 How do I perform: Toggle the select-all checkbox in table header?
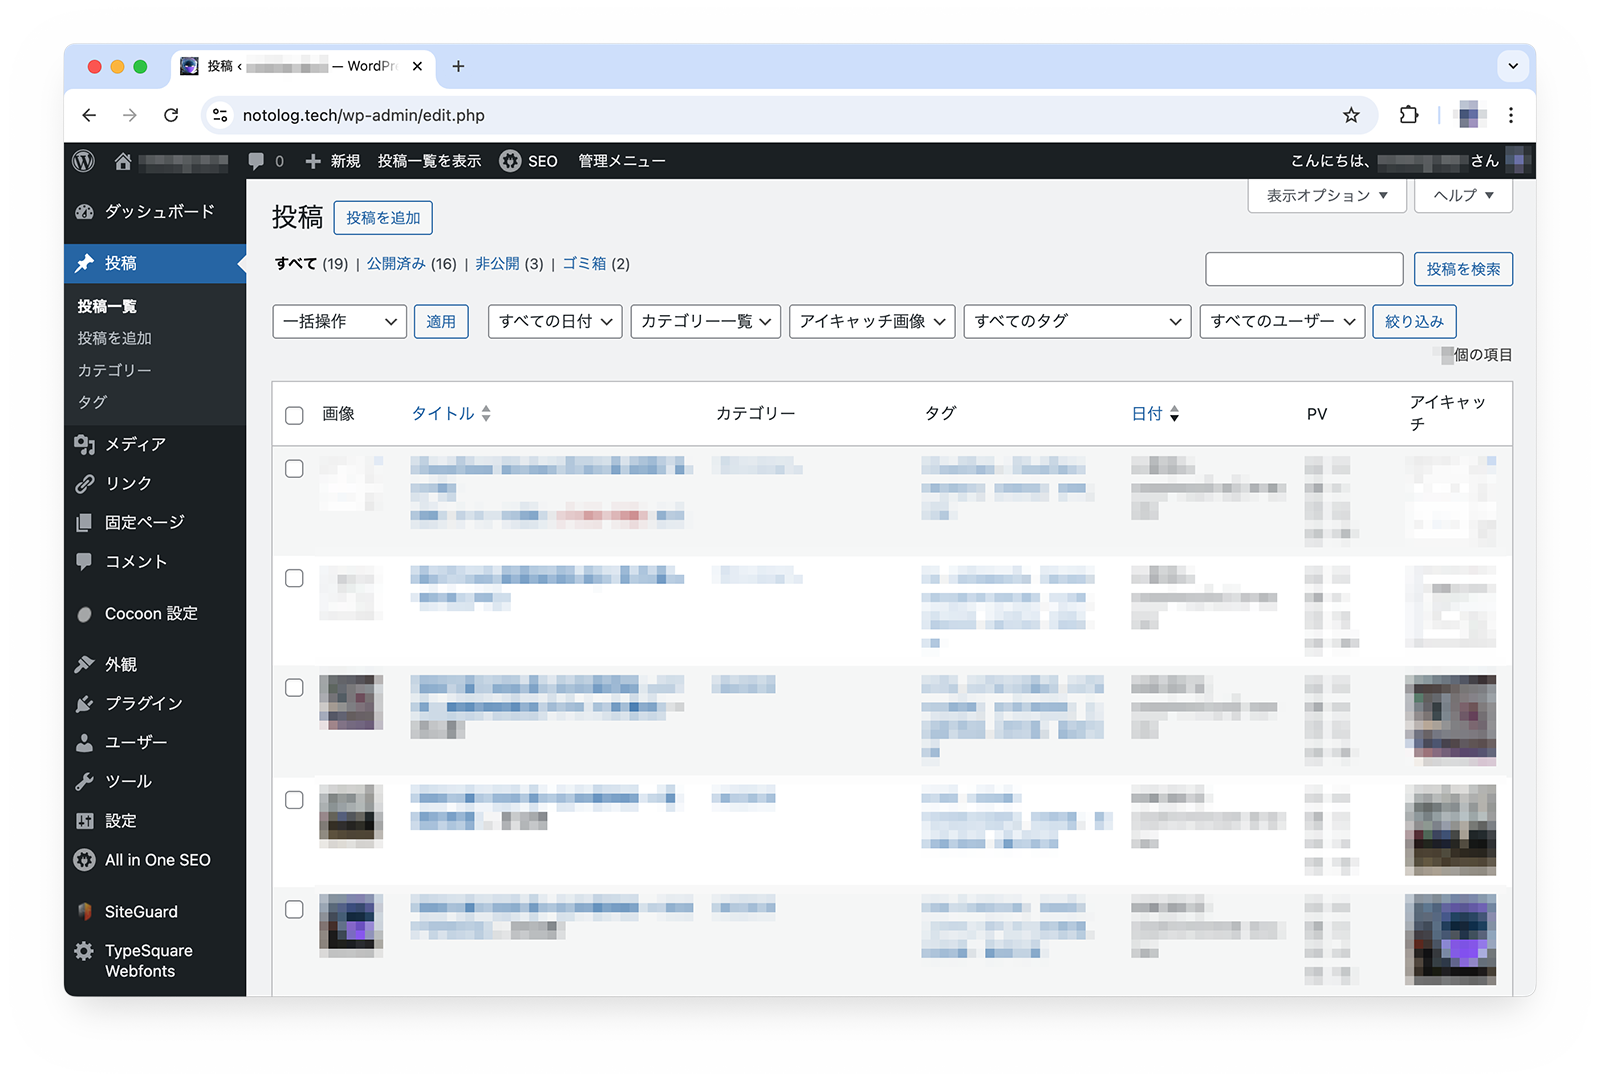(294, 415)
